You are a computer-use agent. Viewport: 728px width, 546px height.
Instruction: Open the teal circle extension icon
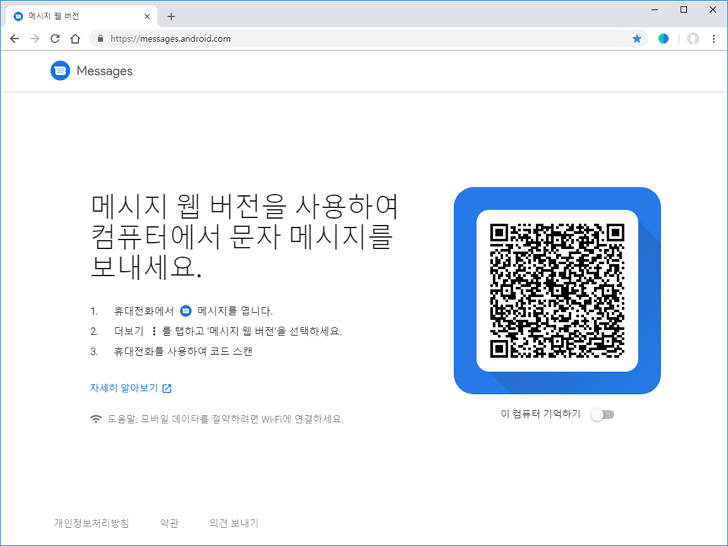(663, 39)
